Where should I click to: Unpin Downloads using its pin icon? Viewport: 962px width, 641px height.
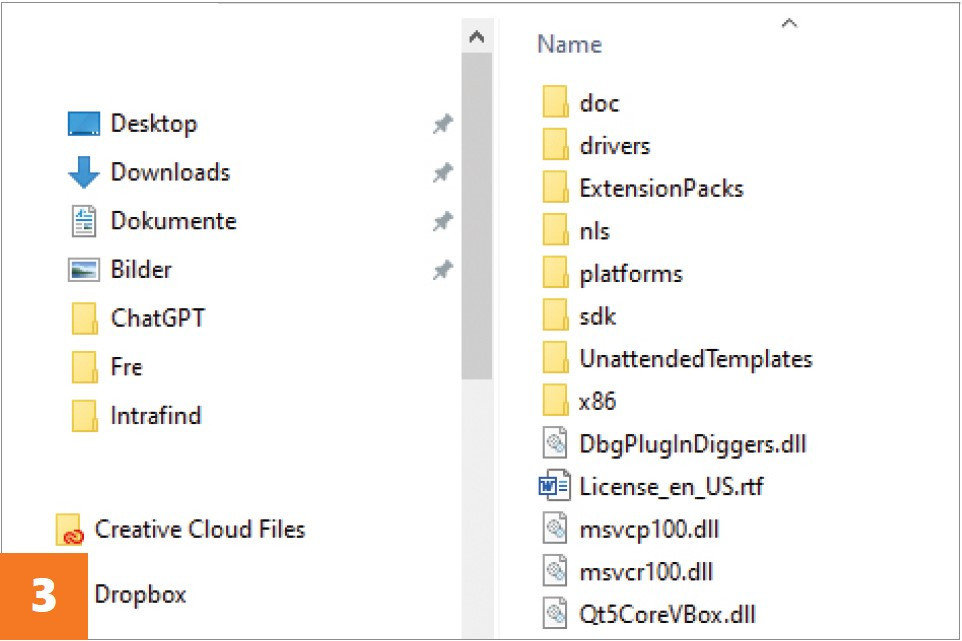click(x=442, y=172)
